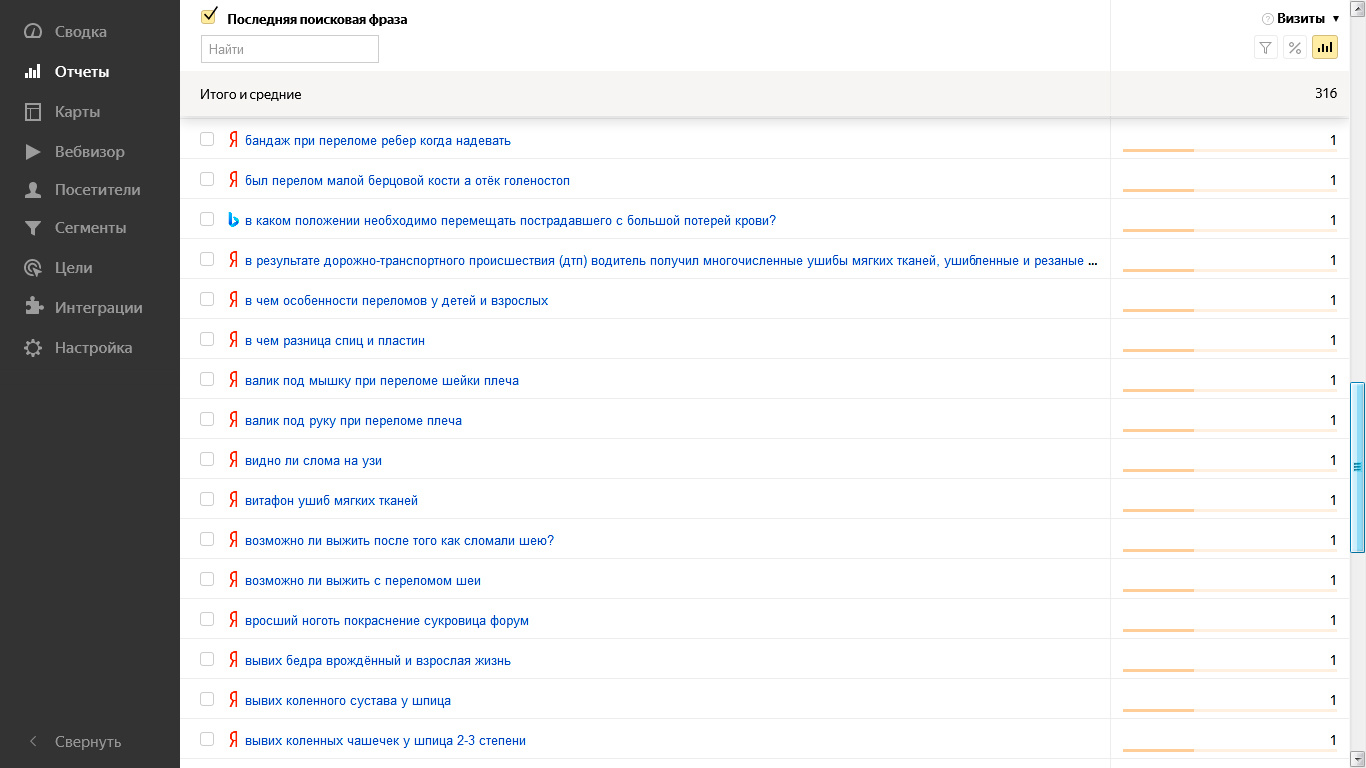1366x768 pixels.
Task: Open phrase 'в чем разница спиц и пластин'
Action: 335,341
